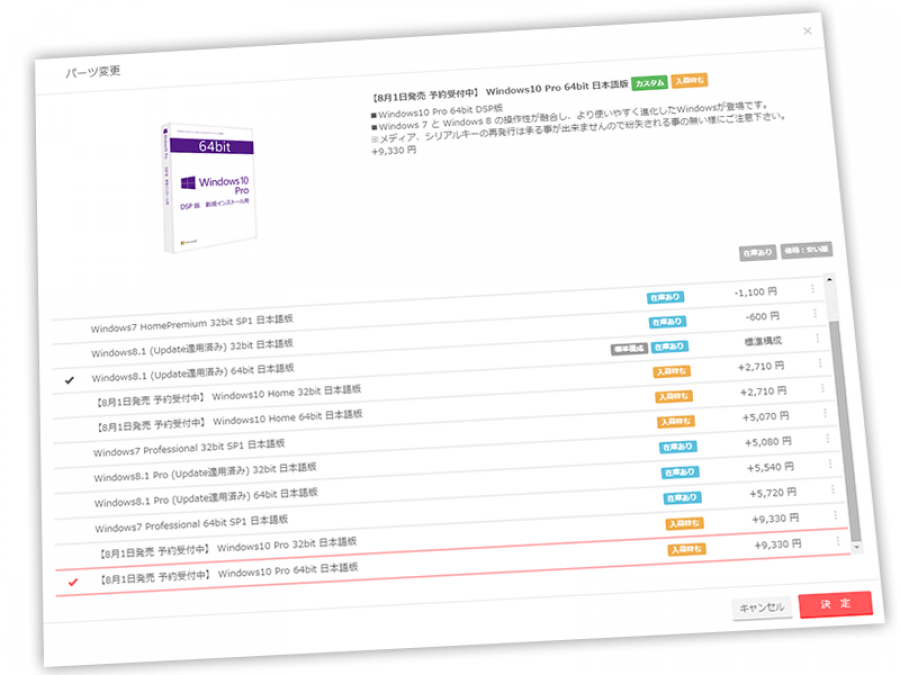This screenshot has width=900, height=675.
Task: Open the dots menu for Windows8.1 32bit row
Action: point(815,313)
